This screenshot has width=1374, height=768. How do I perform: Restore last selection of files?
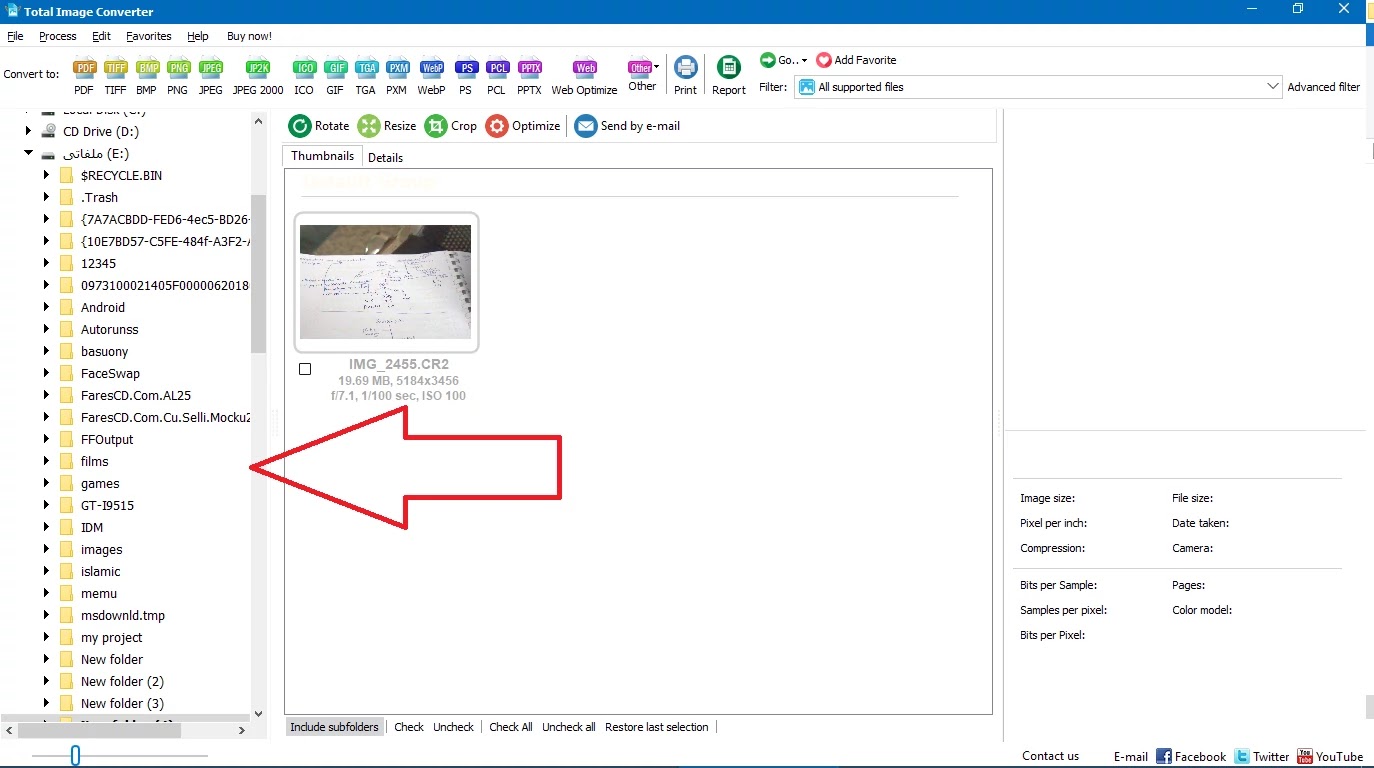[x=657, y=727]
